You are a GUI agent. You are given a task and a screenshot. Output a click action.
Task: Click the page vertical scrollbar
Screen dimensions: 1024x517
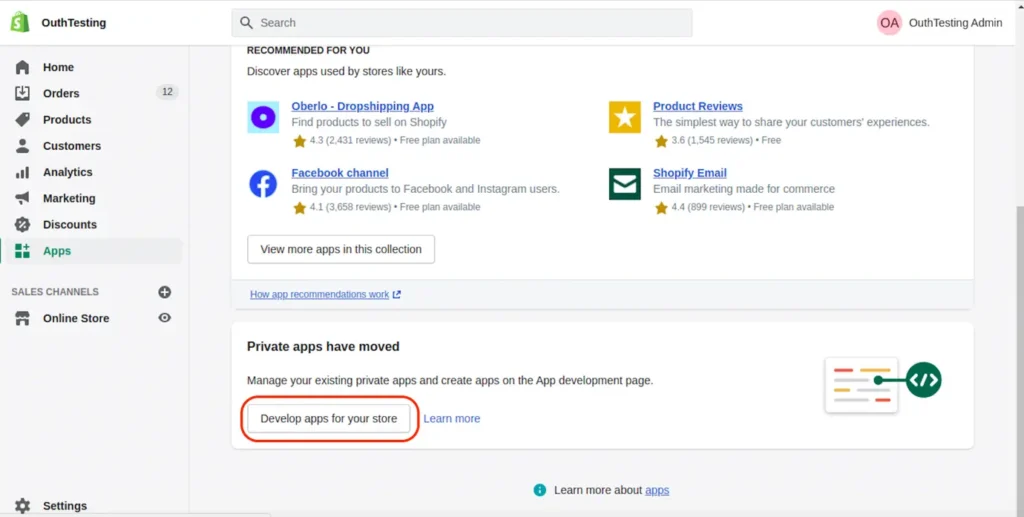[x=1020, y=359]
